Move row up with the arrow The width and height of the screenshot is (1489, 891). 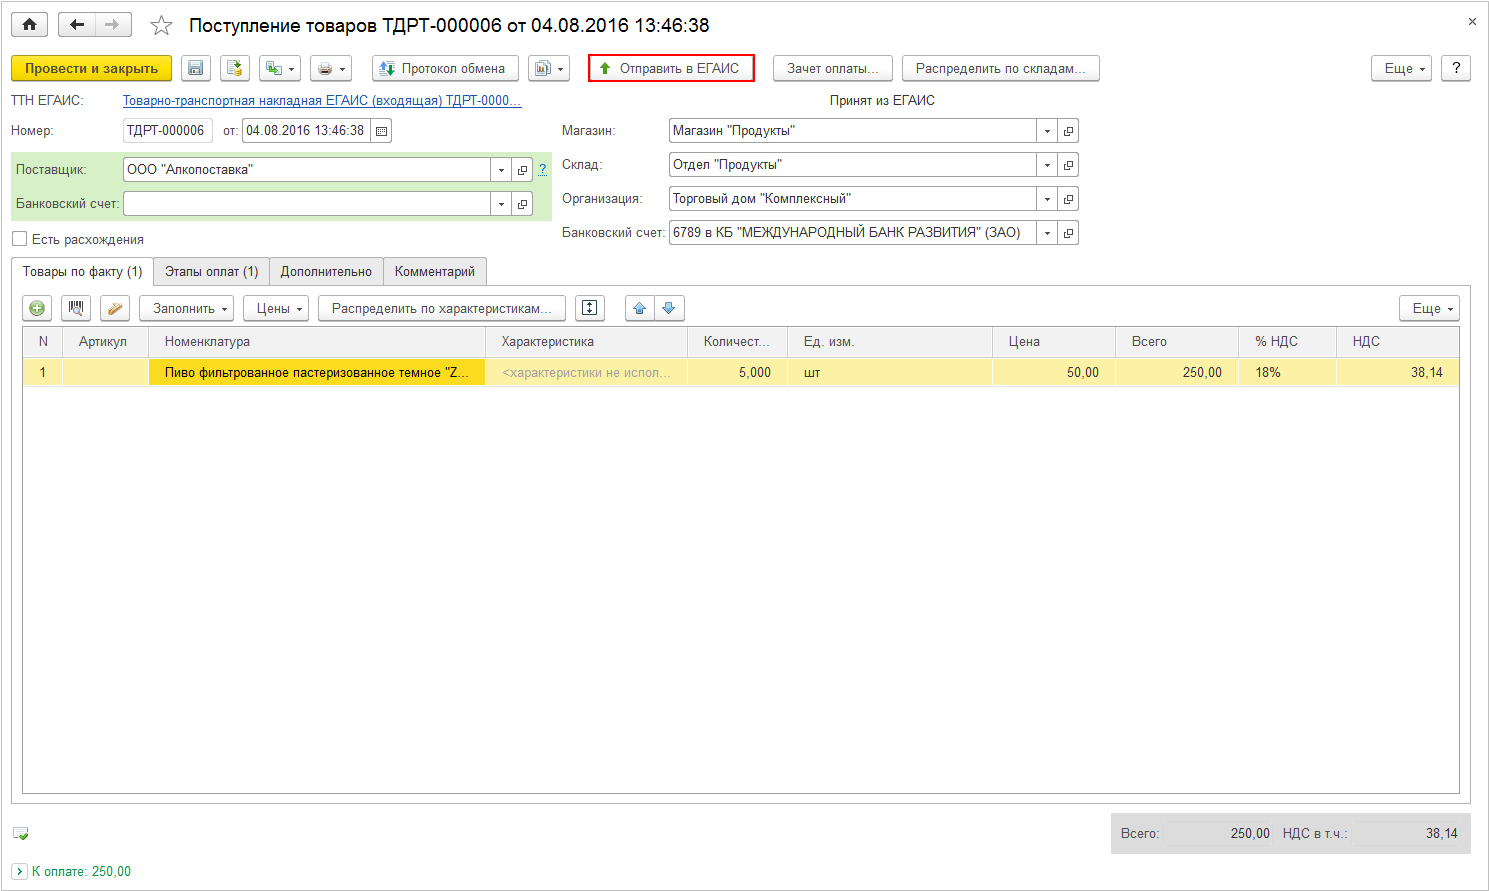point(640,308)
